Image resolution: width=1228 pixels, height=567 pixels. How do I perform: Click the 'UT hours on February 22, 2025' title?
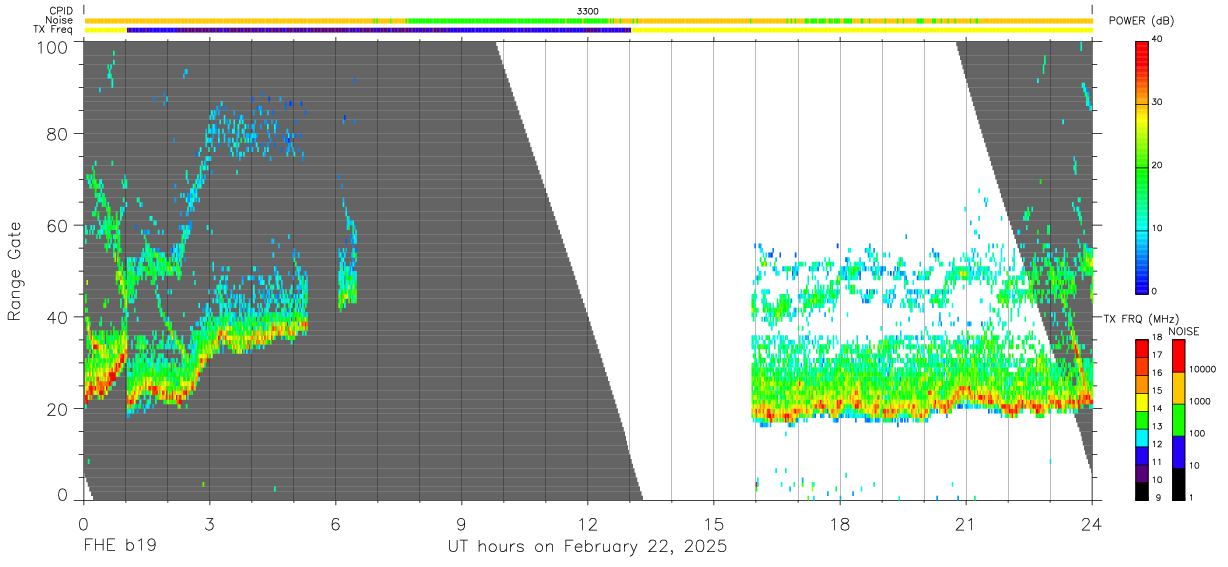point(587,547)
